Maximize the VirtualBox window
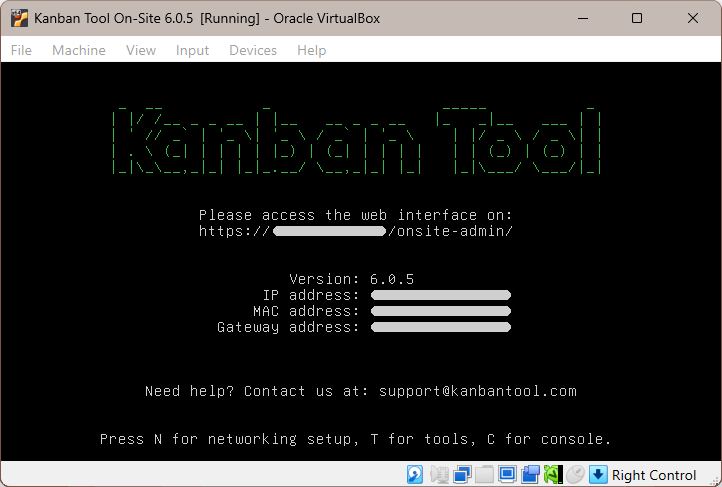The width and height of the screenshot is (722, 487). point(637,18)
